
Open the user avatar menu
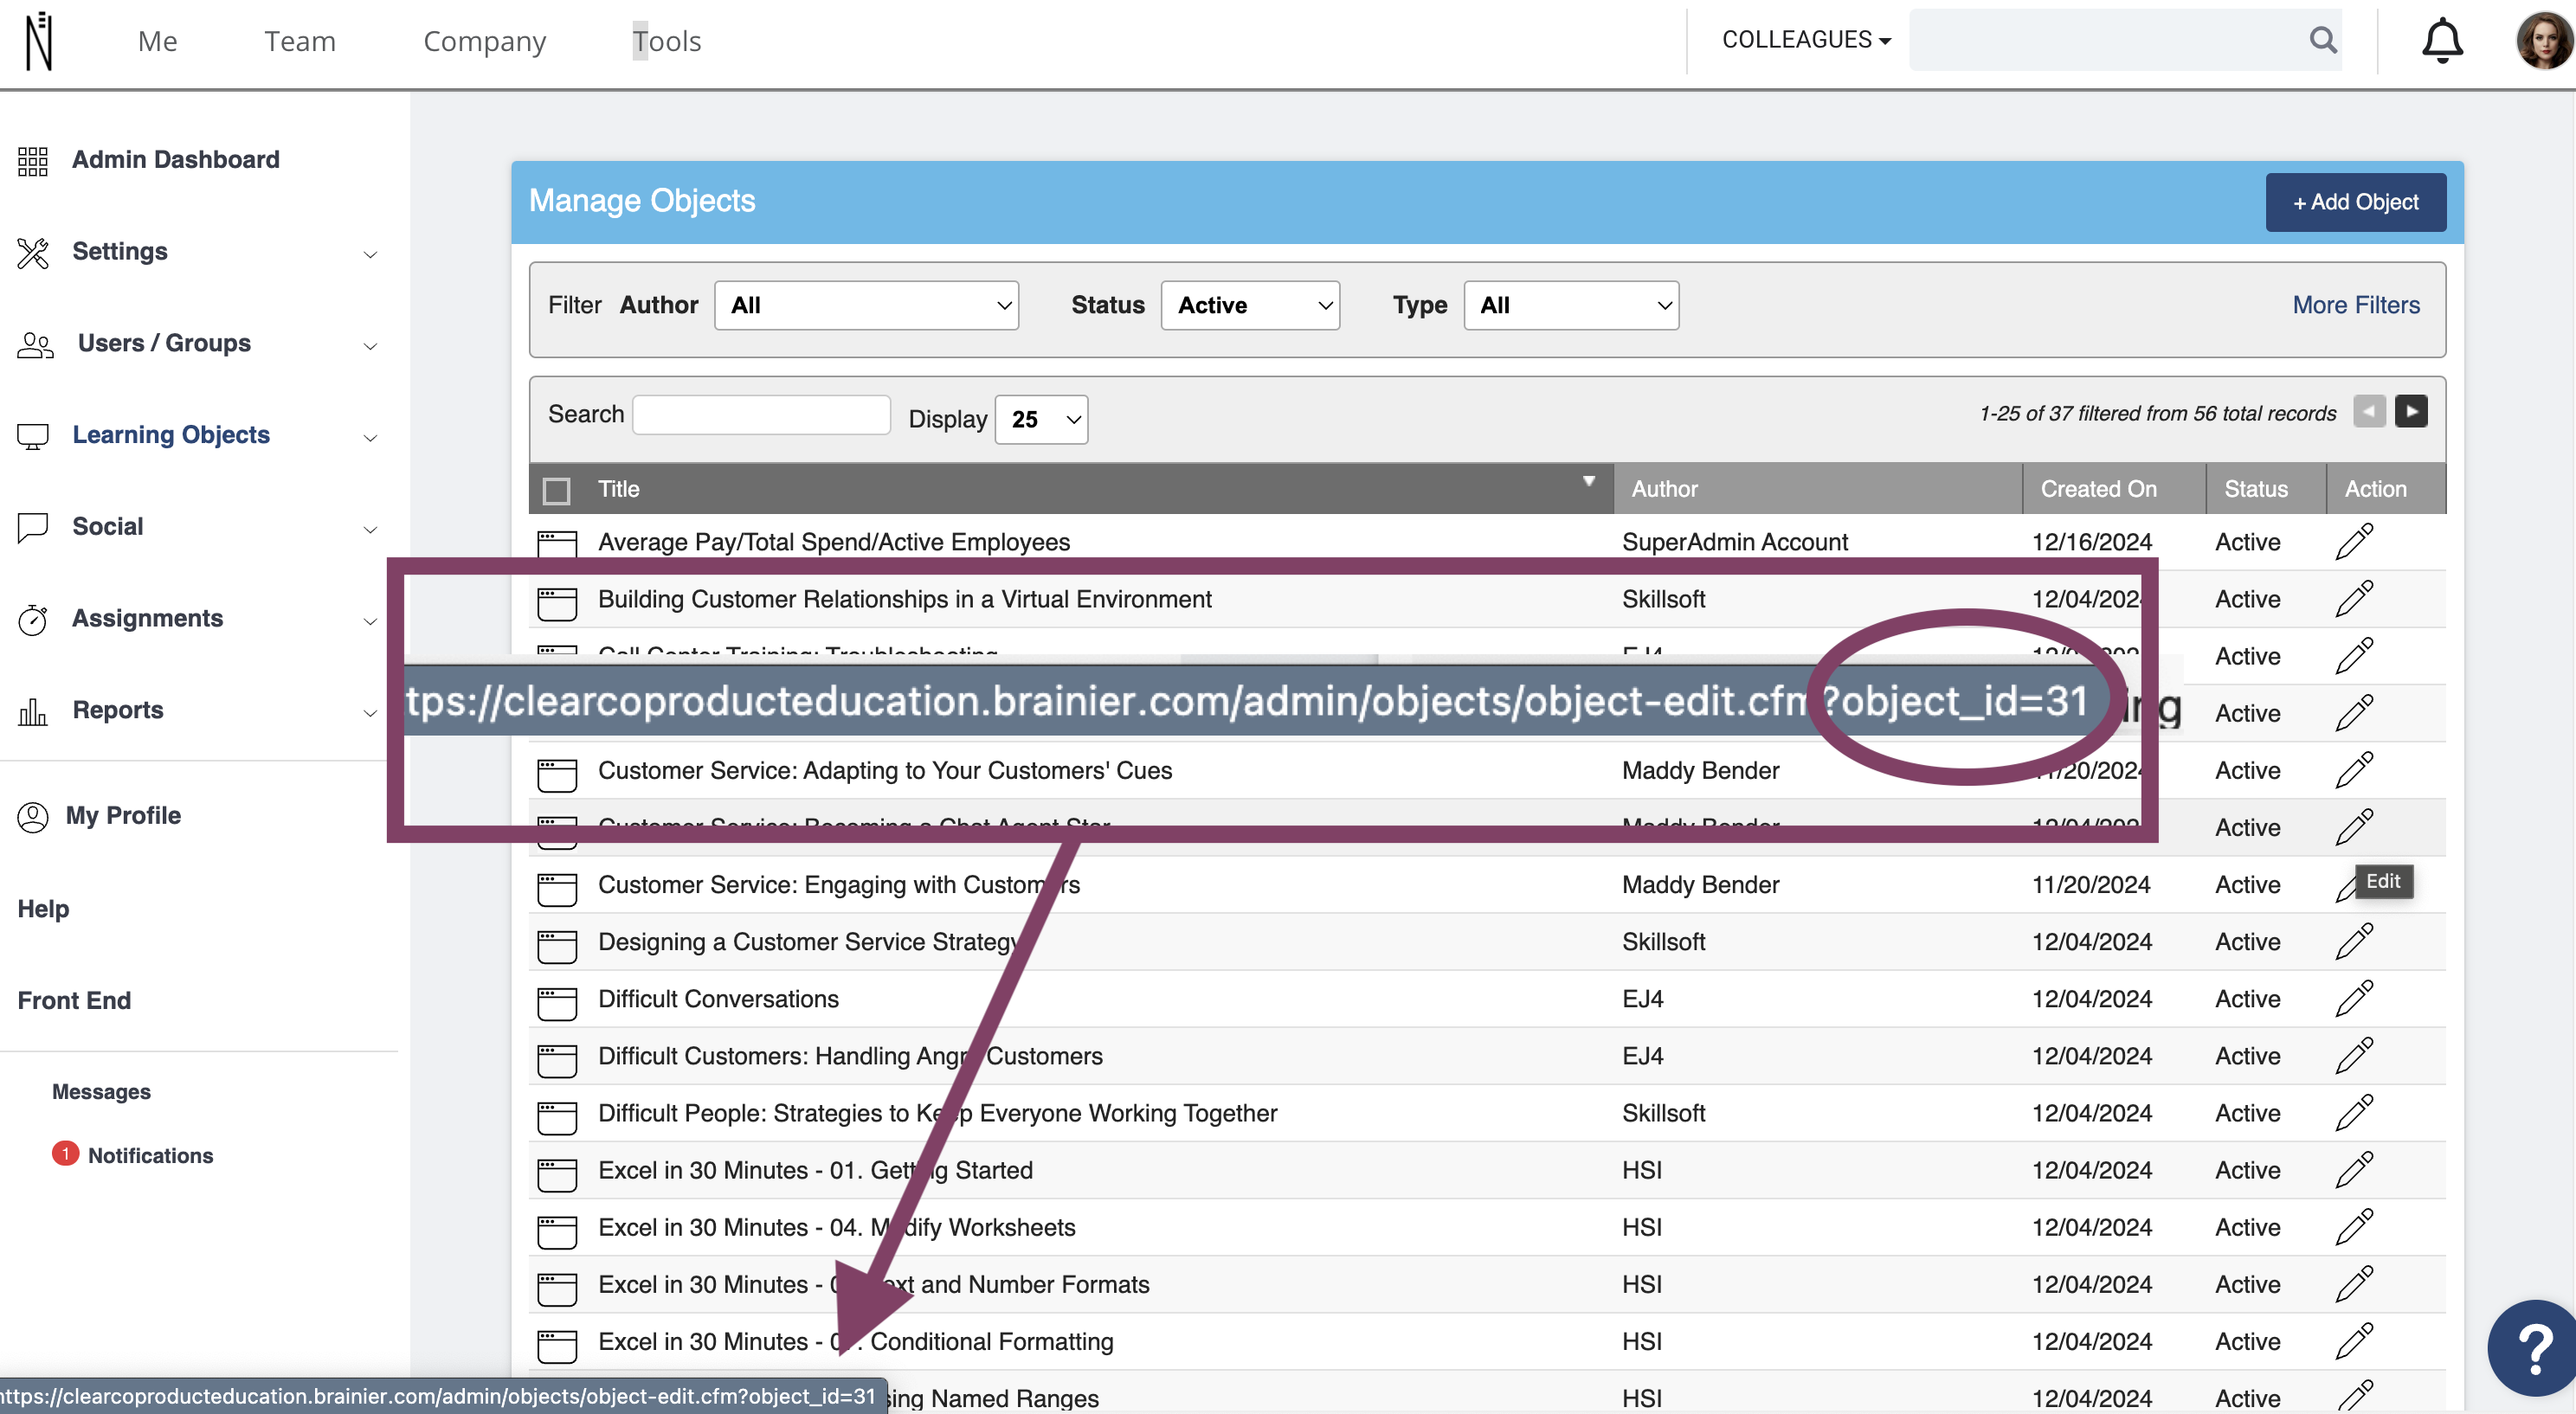pos(2543,41)
